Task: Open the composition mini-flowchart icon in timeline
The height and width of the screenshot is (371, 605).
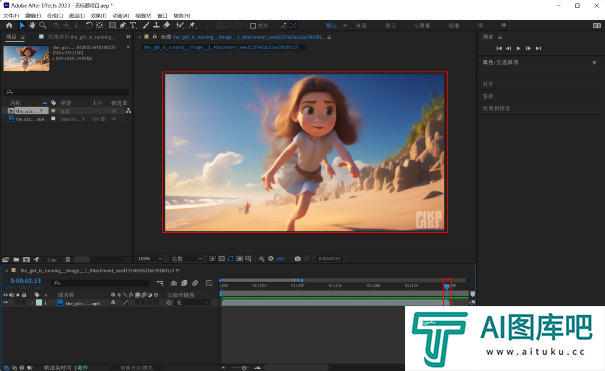Action: tap(160, 283)
